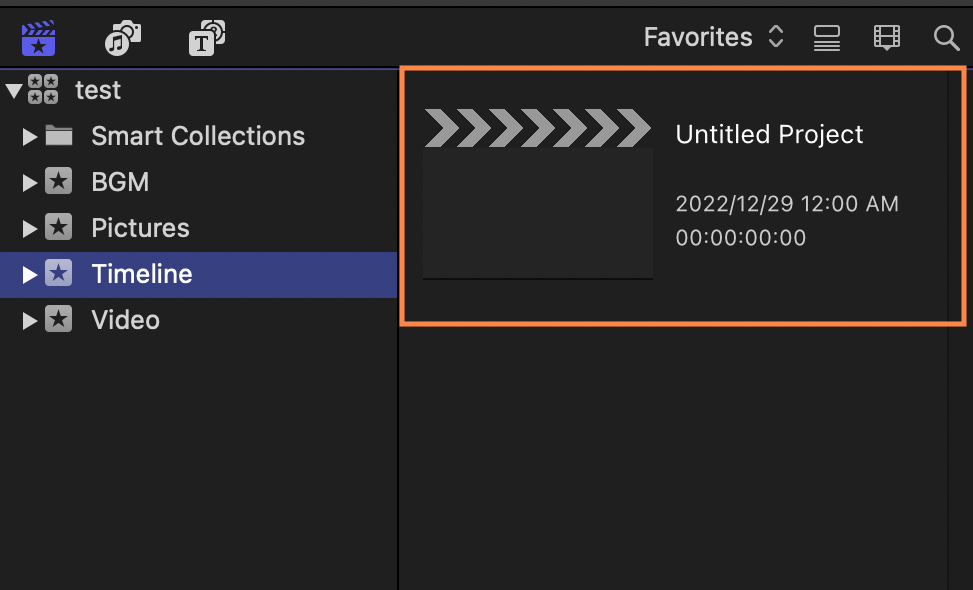Expand the Timeline event triangle
The image size is (973, 590).
click(29, 274)
